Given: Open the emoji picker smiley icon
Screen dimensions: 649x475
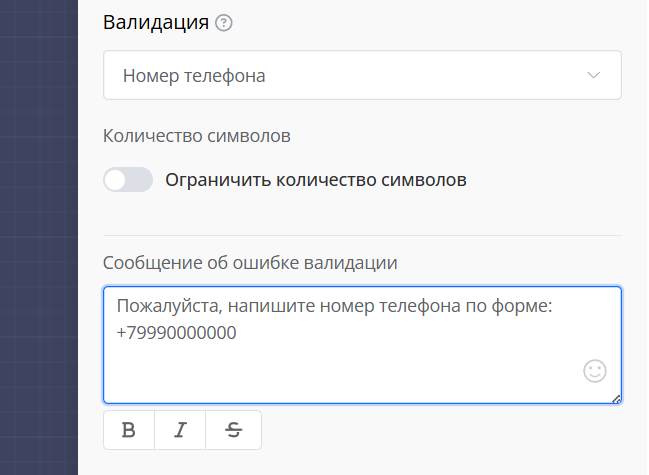Looking at the screenshot, I should [595, 372].
